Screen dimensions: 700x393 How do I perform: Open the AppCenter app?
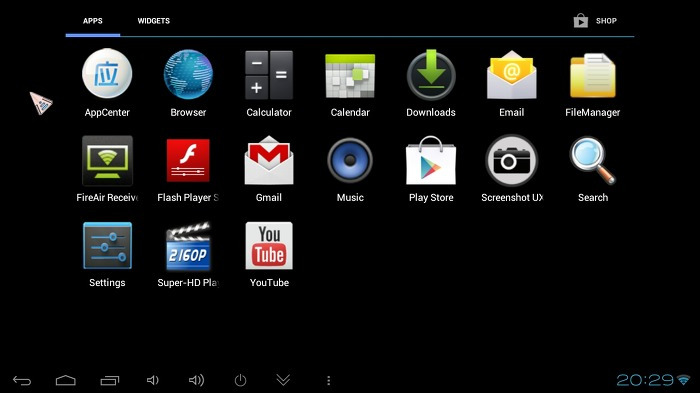pyautogui.click(x=107, y=74)
